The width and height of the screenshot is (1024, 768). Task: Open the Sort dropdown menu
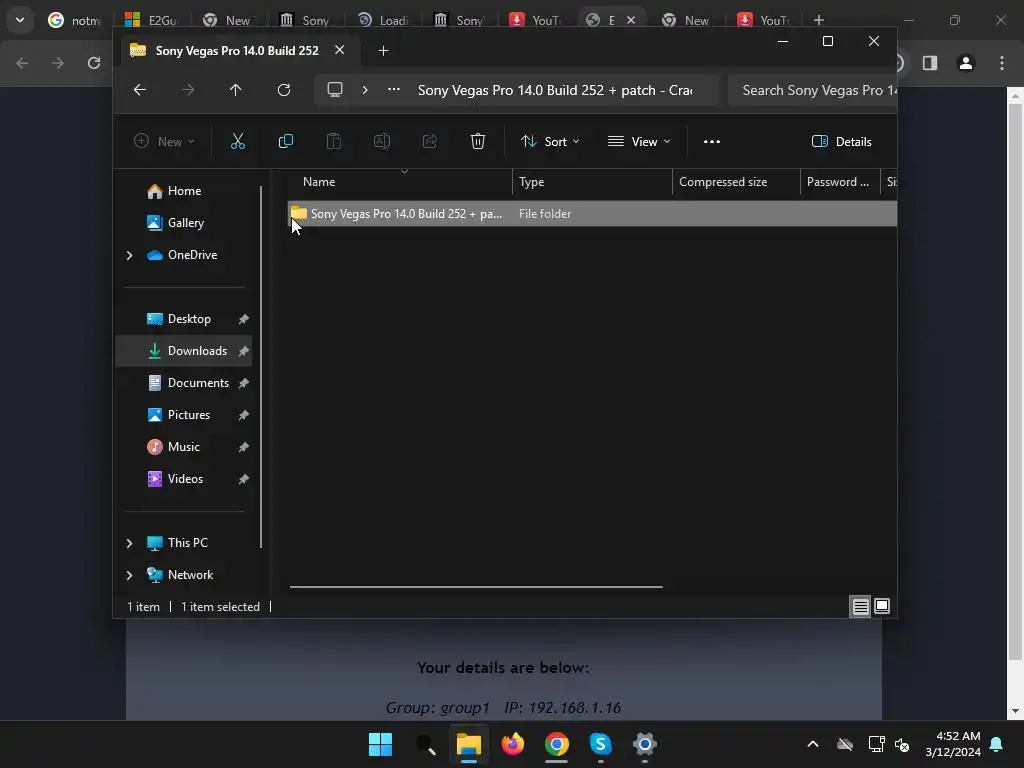coord(550,141)
